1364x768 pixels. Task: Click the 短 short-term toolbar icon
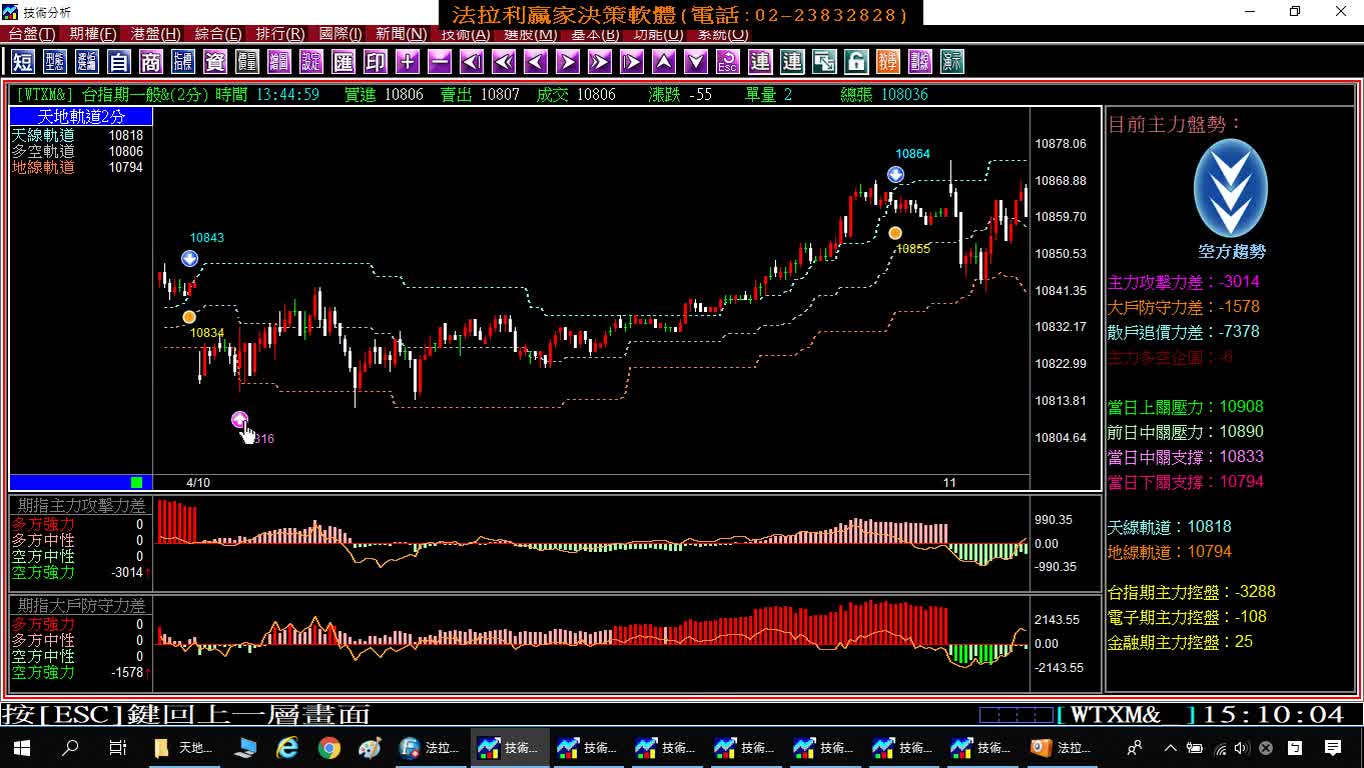click(x=23, y=62)
